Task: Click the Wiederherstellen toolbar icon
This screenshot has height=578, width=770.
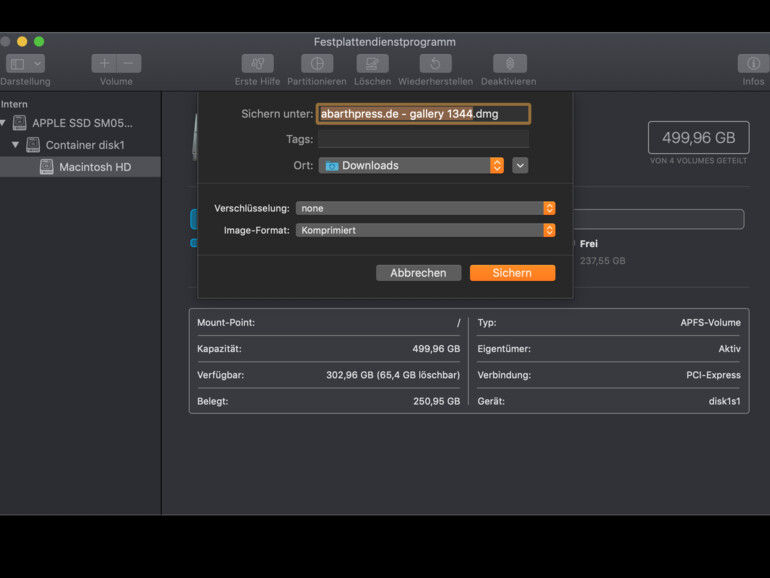Action: tap(435, 64)
